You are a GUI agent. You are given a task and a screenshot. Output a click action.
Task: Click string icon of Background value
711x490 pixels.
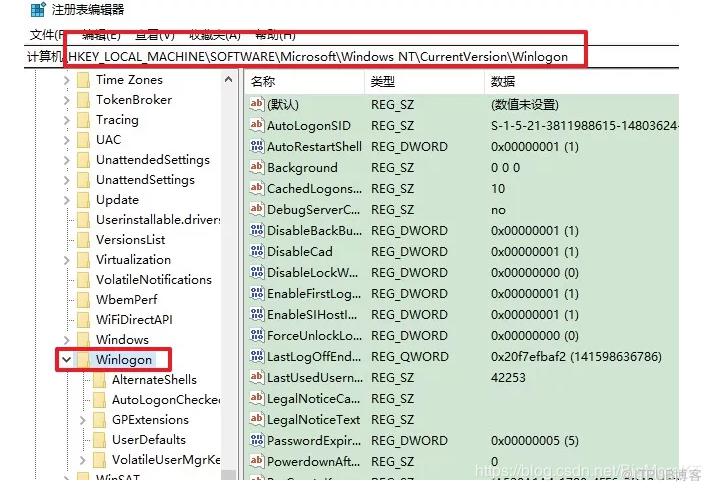point(257,167)
